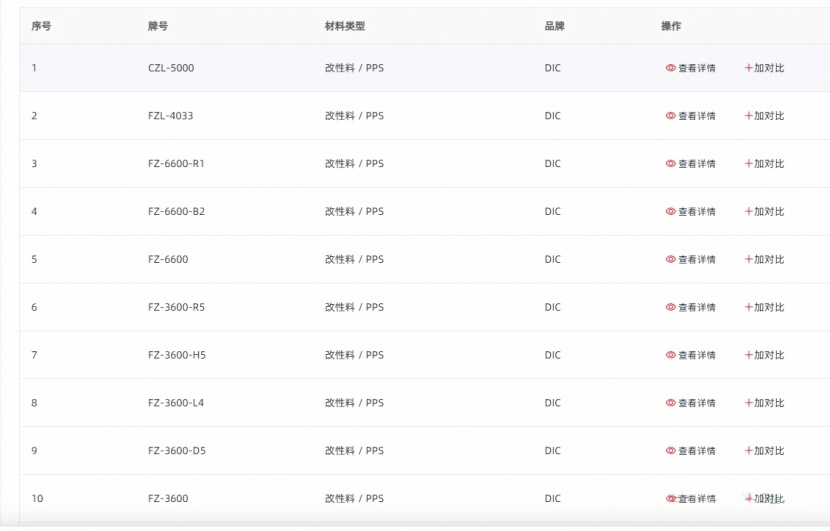Image resolution: width=830 pixels, height=531 pixels.
Task: Select grade name FZ-3600-D5
Action: pos(177,451)
